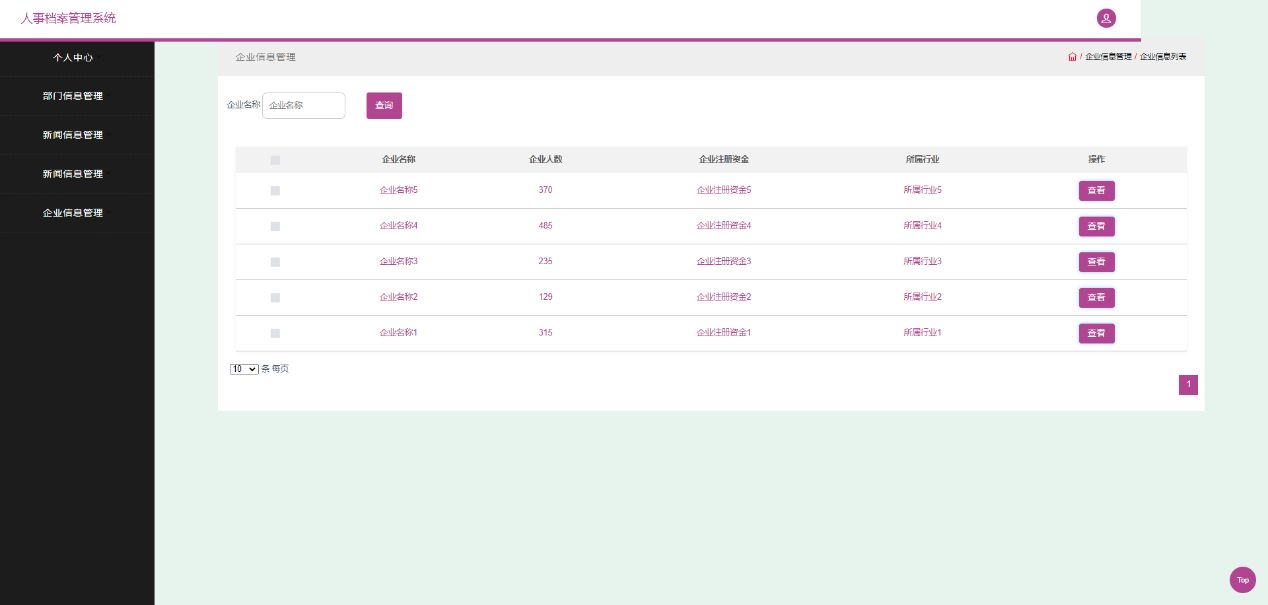1268x605 pixels.
Task: Click 查看 for 企业名称4
Action: click(x=1096, y=226)
